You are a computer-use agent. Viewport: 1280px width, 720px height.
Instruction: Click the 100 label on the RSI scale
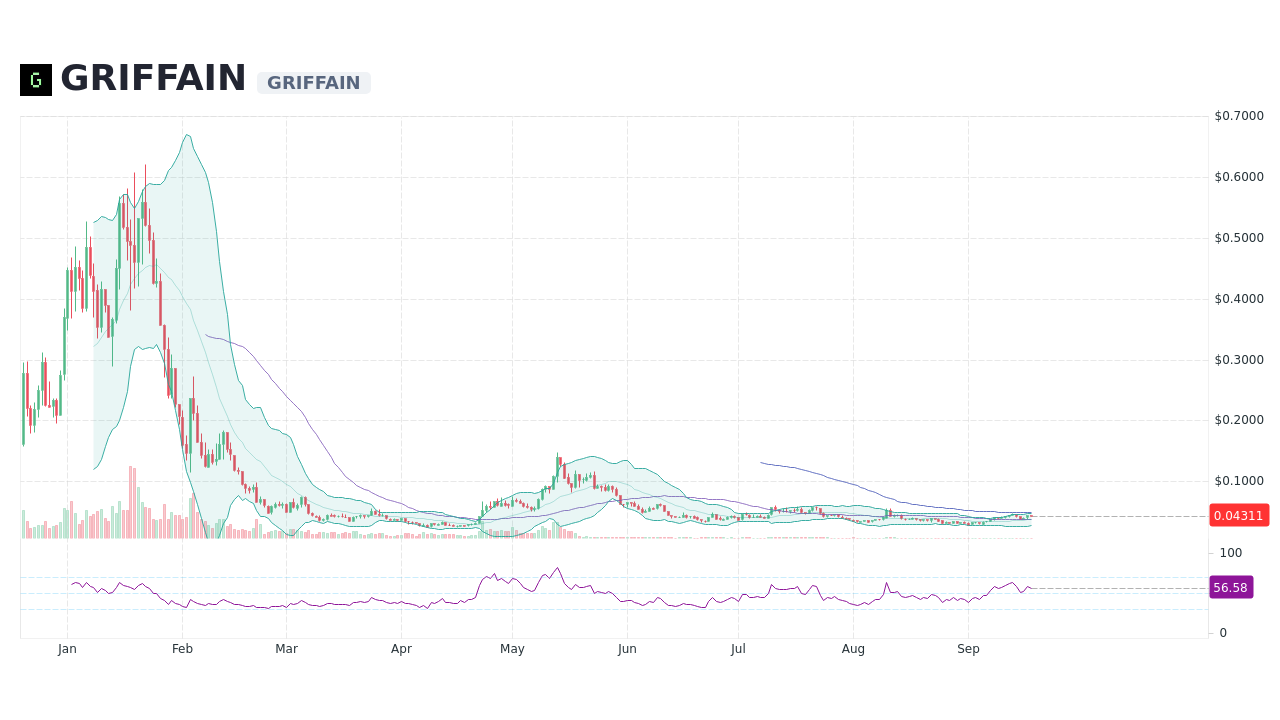(x=1229, y=552)
